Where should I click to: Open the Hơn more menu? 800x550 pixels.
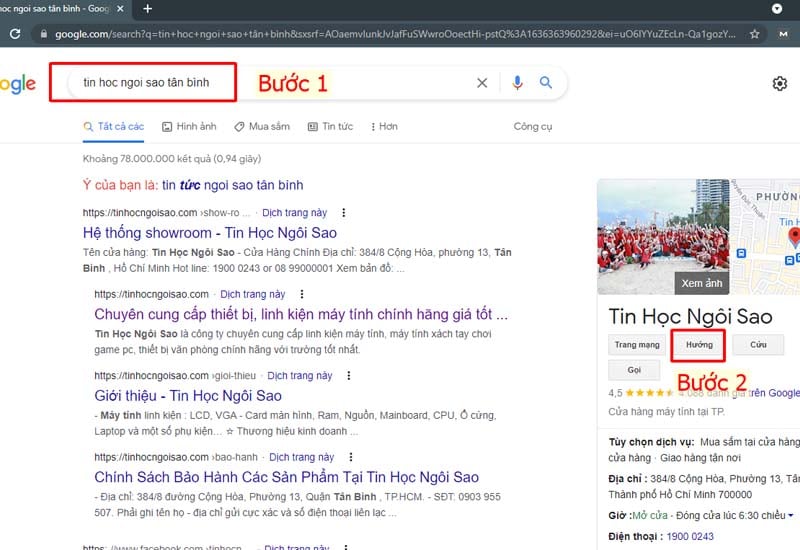pos(385,127)
